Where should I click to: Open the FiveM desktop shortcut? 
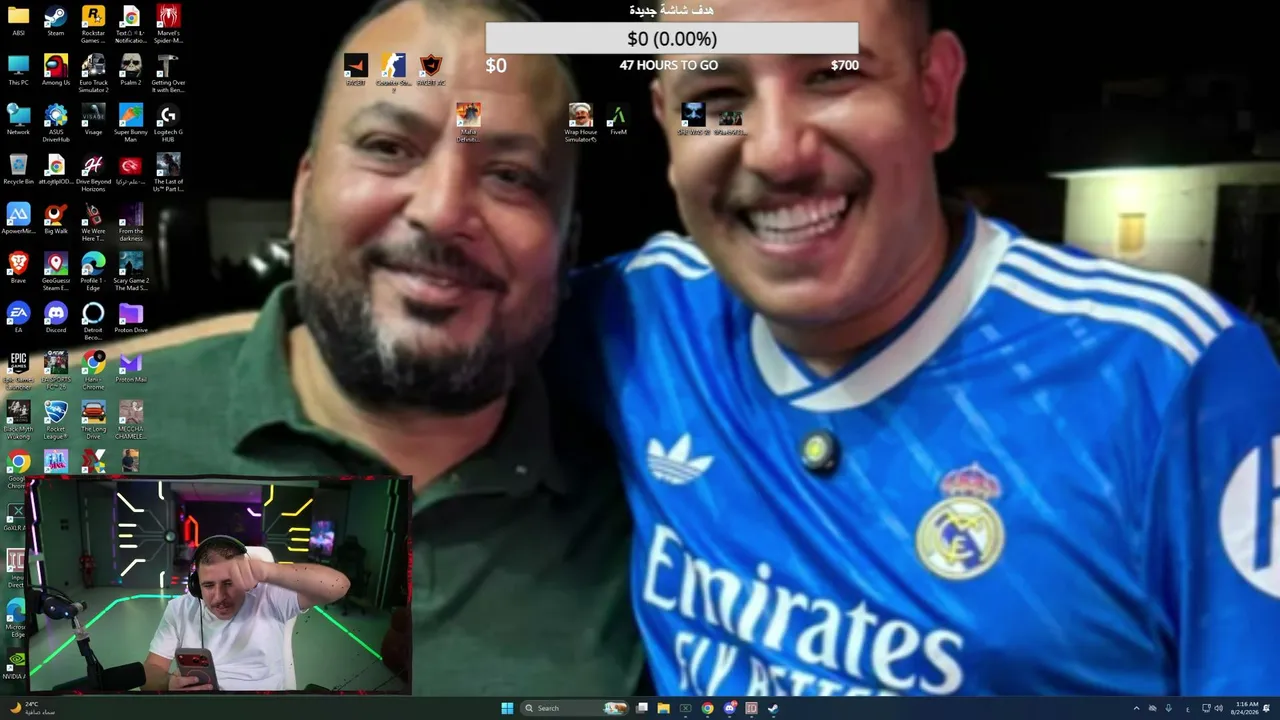[618, 120]
